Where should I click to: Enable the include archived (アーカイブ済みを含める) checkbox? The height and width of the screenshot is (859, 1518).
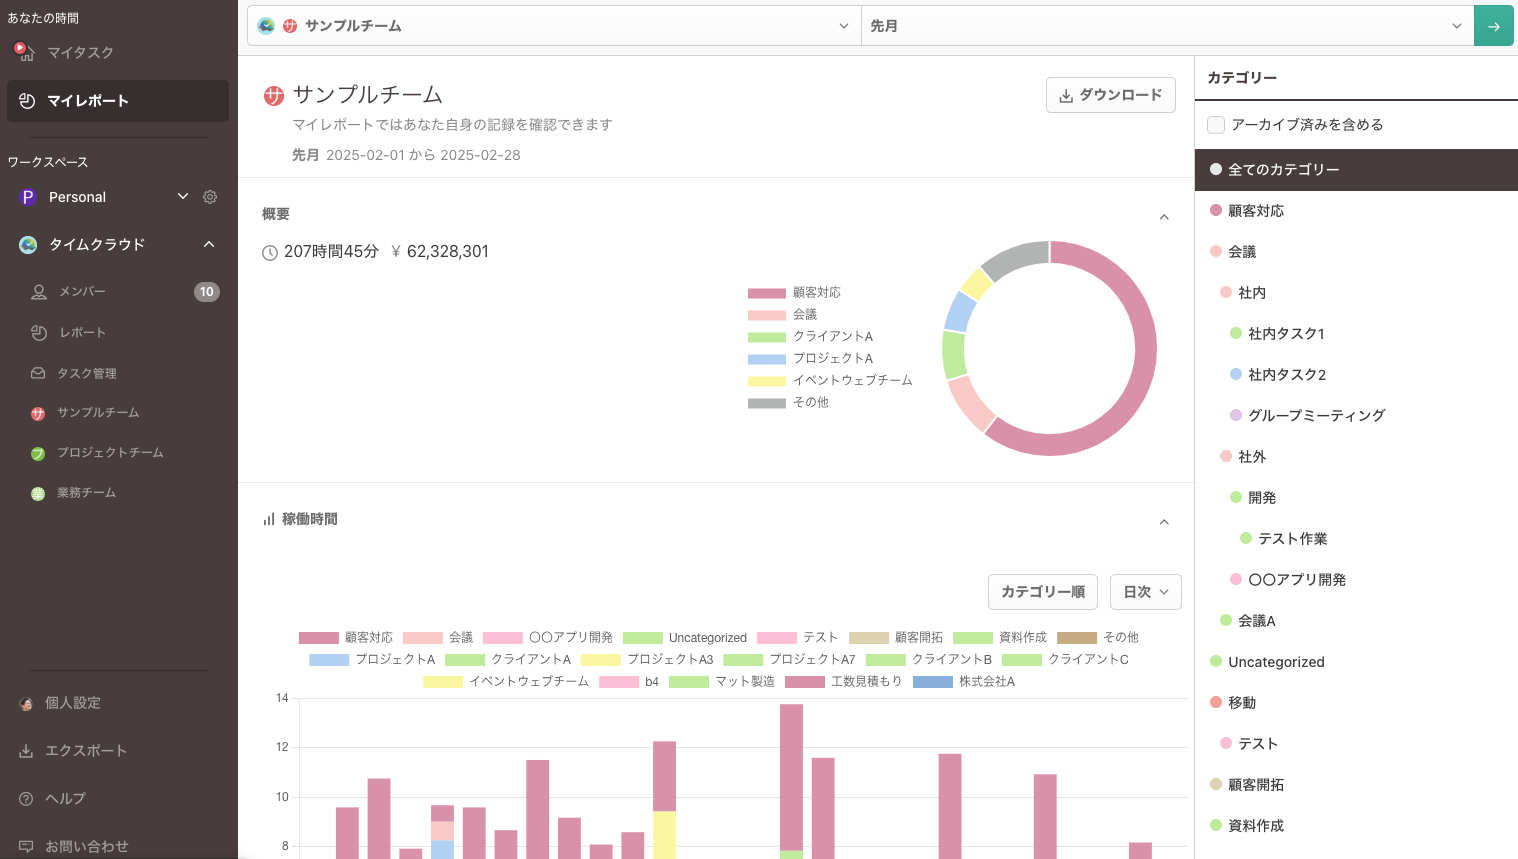pyautogui.click(x=1216, y=125)
